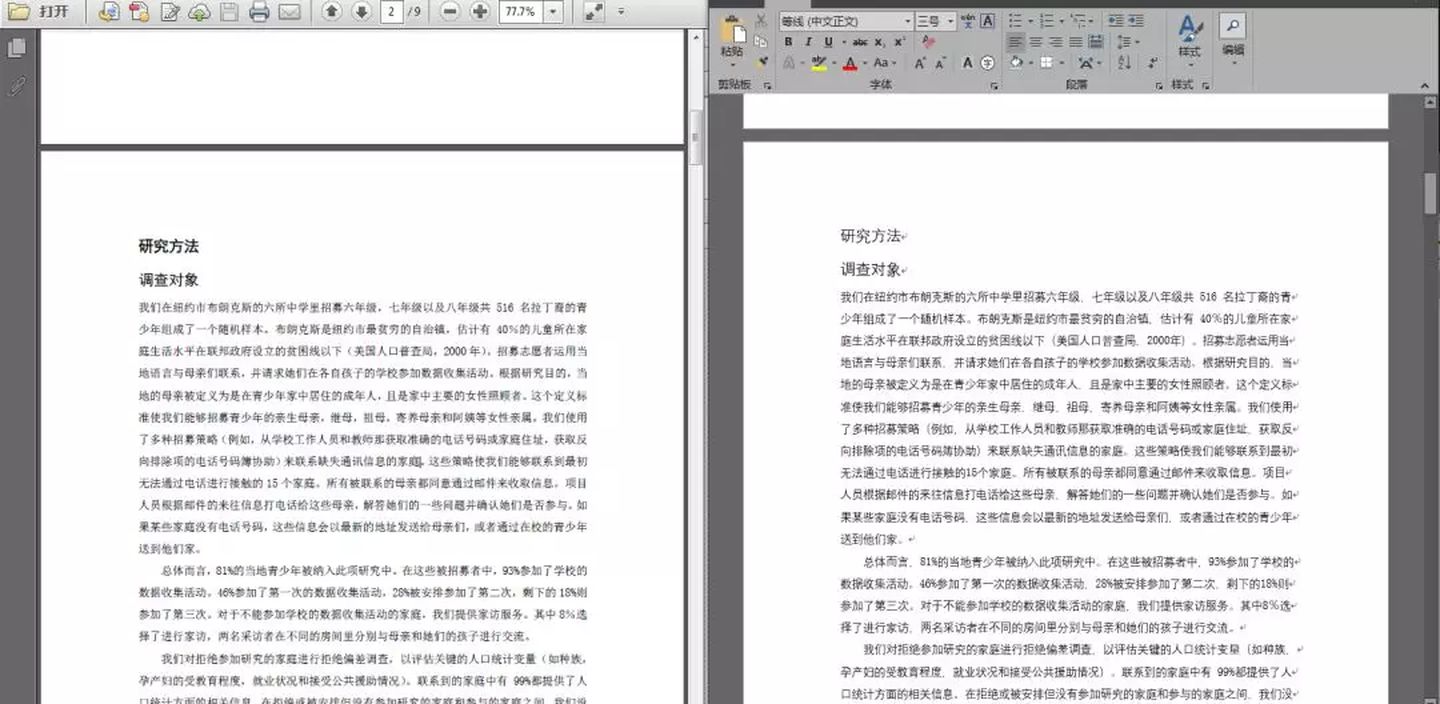1440x704 pixels.
Task: Click the Format Painter brush in Word
Action: [x=762, y=62]
